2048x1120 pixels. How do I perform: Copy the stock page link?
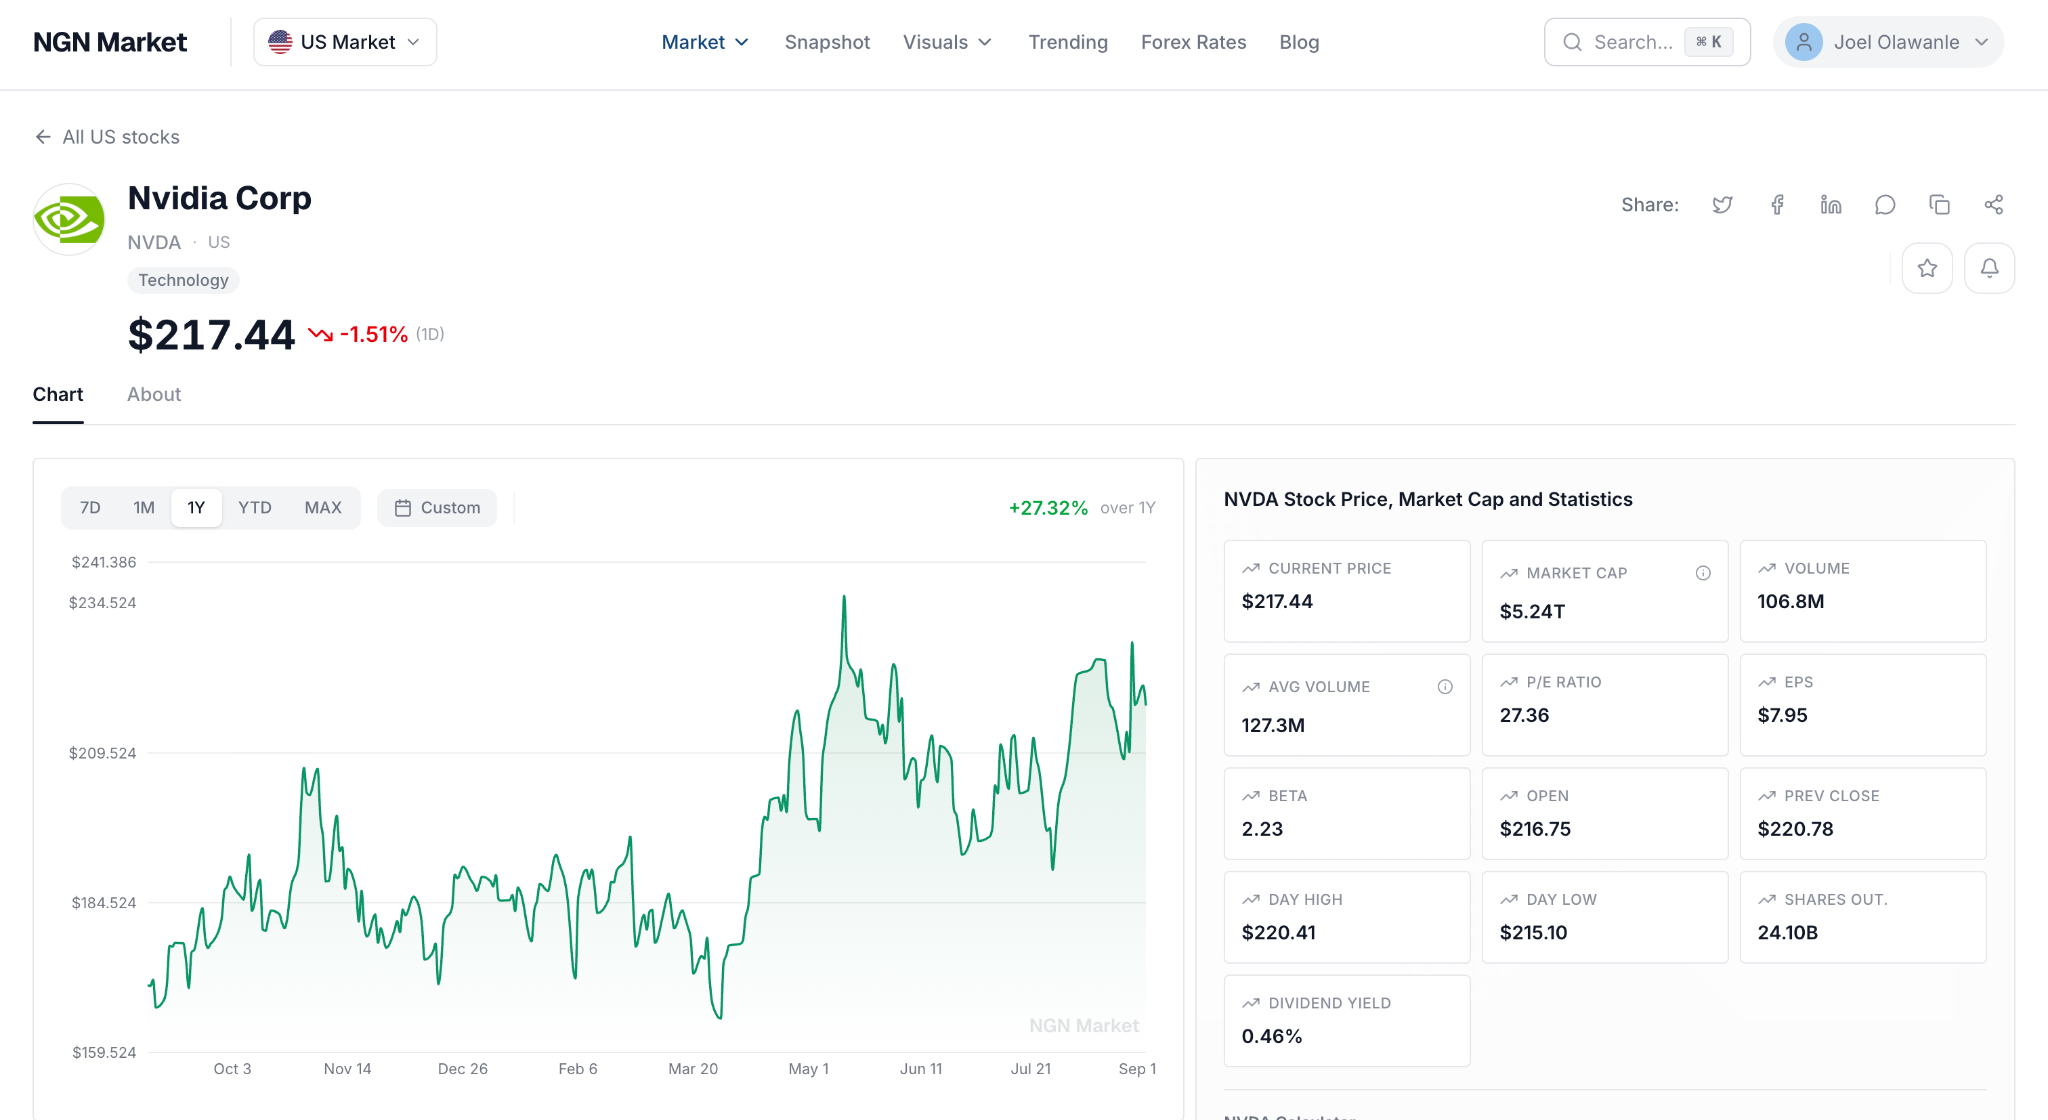(x=1939, y=205)
